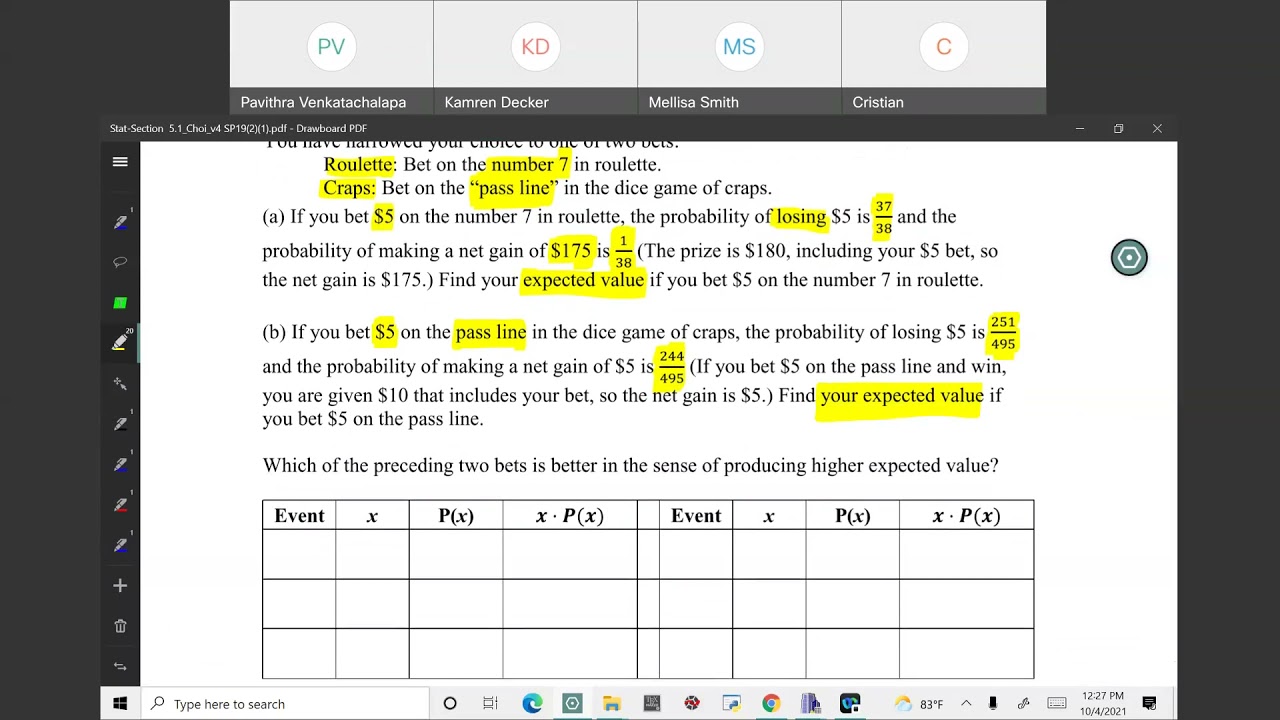Open Windows Ink Workspace pen icon
Screen dimensions: 1280x720
tap(1024, 704)
